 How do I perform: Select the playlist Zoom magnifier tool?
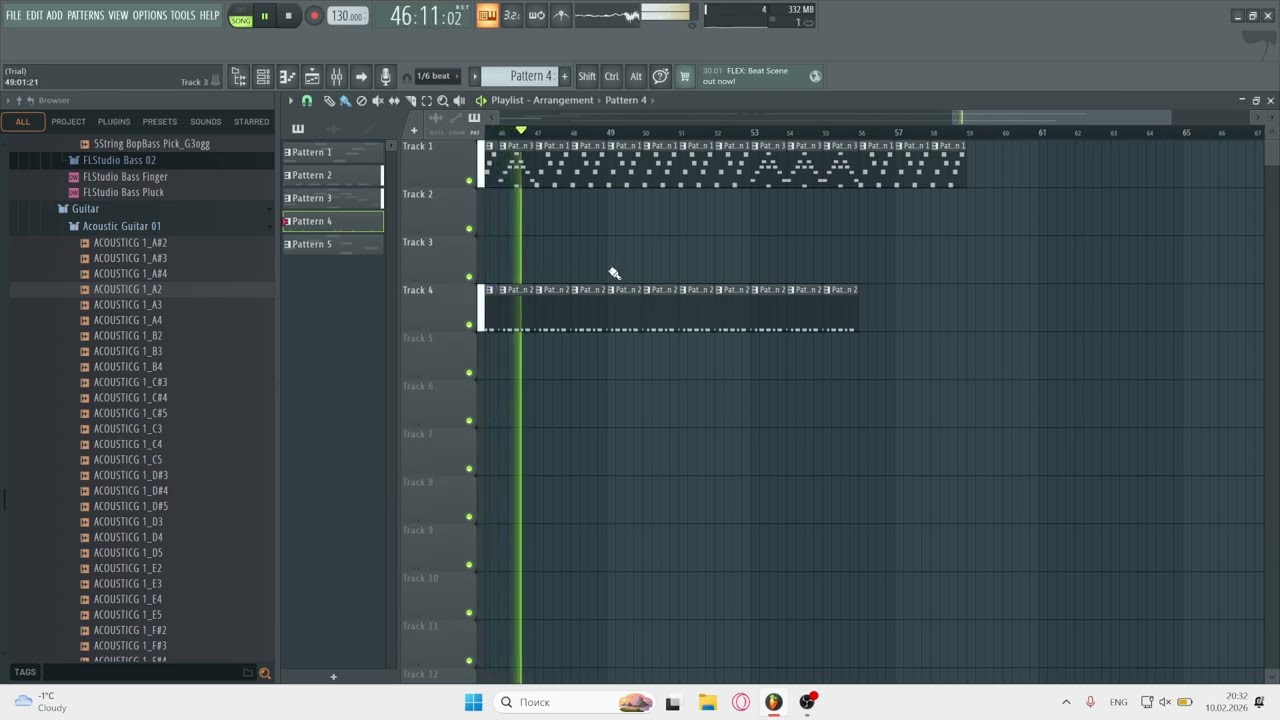pos(443,101)
